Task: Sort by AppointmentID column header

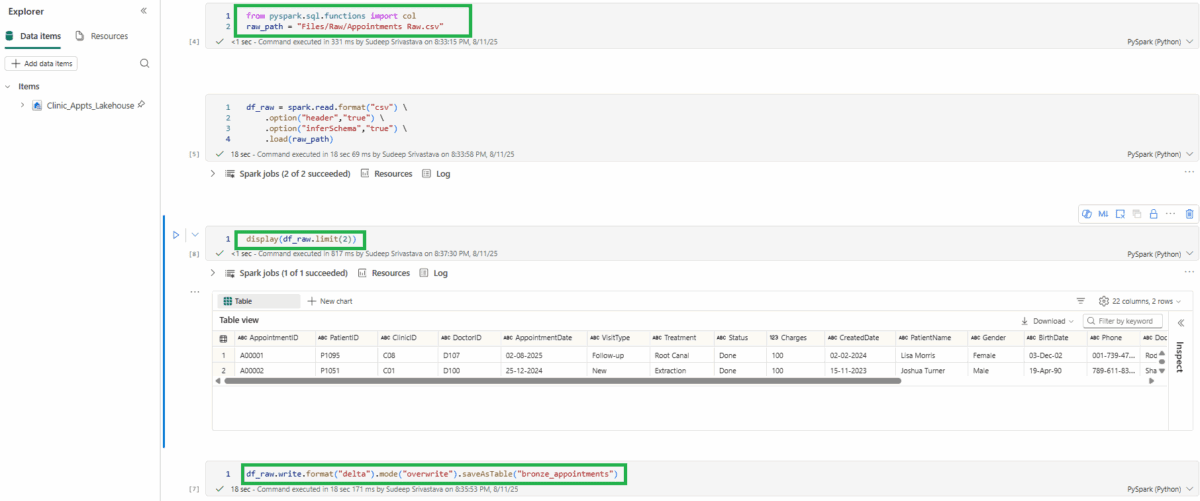Action: coord(273,338)
